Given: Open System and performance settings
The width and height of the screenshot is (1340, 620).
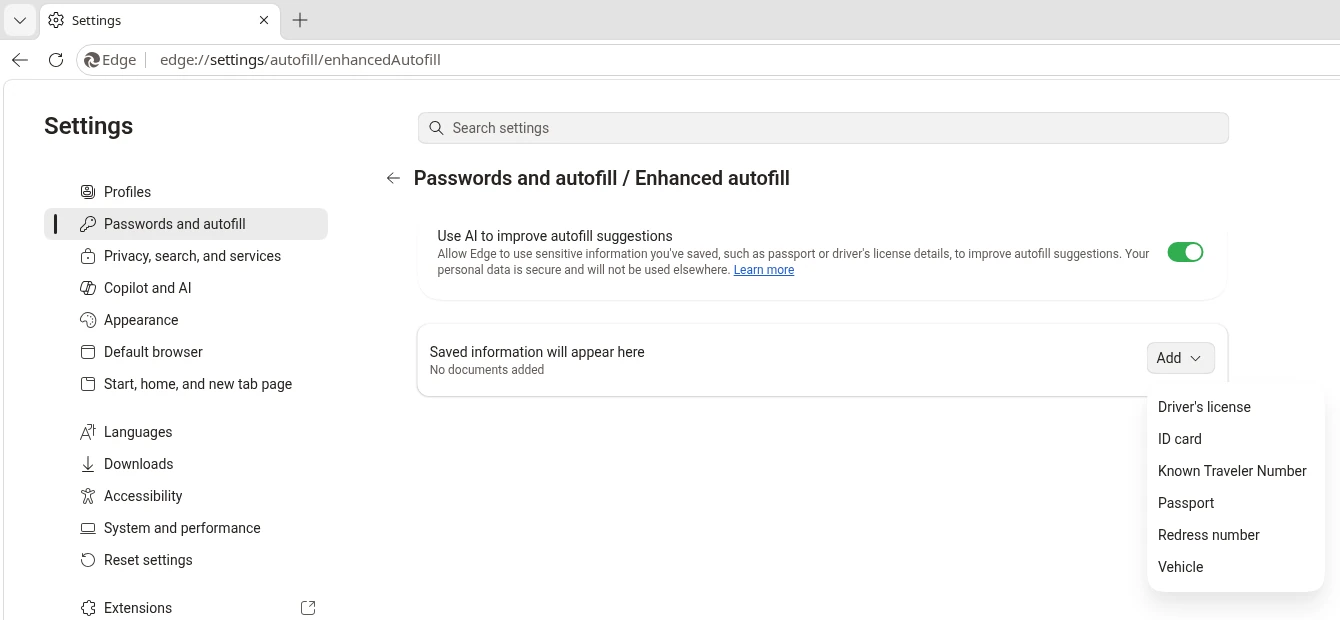Looking at the screenshot, I should coord(186,528).
